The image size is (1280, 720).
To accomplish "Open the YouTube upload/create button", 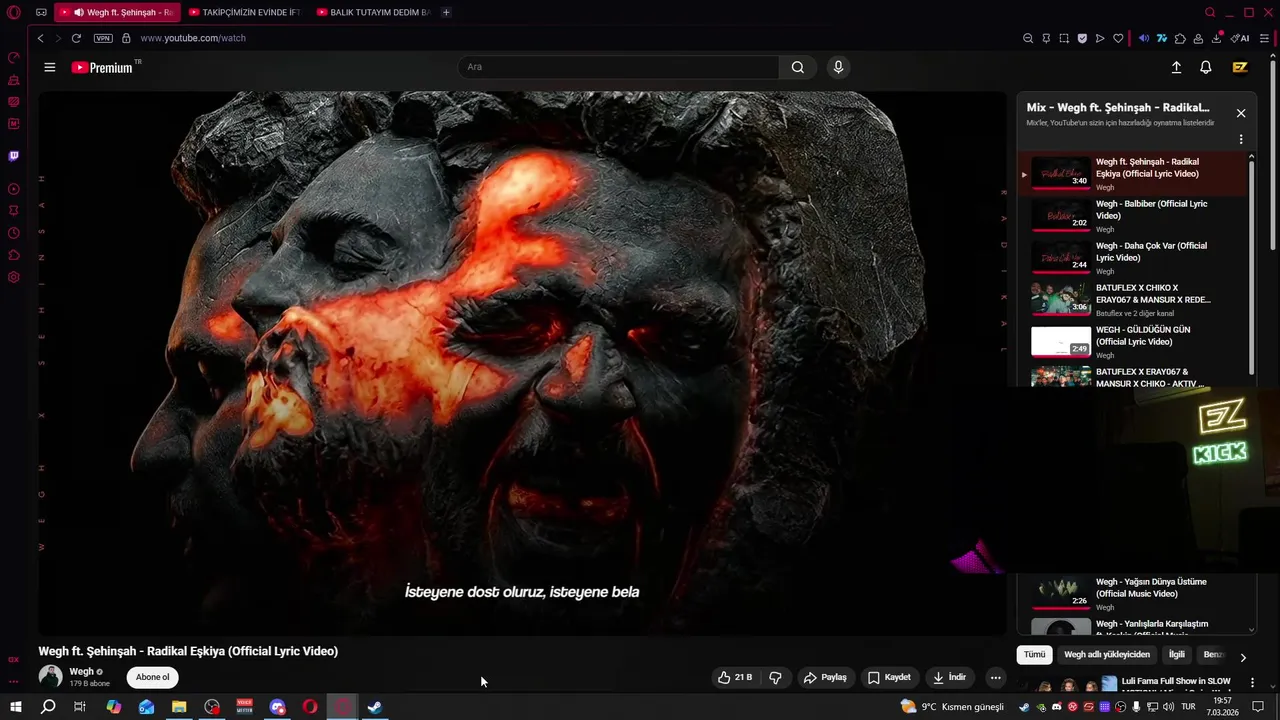I will click(1176, 67).
